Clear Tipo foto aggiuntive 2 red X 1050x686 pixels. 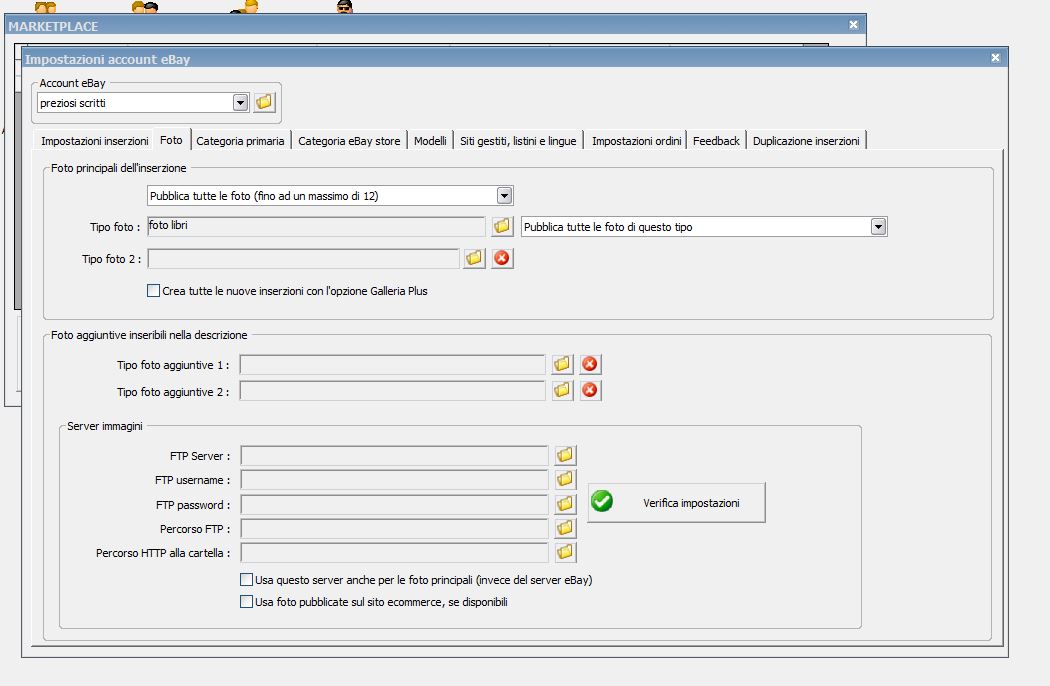pos(589,390)
